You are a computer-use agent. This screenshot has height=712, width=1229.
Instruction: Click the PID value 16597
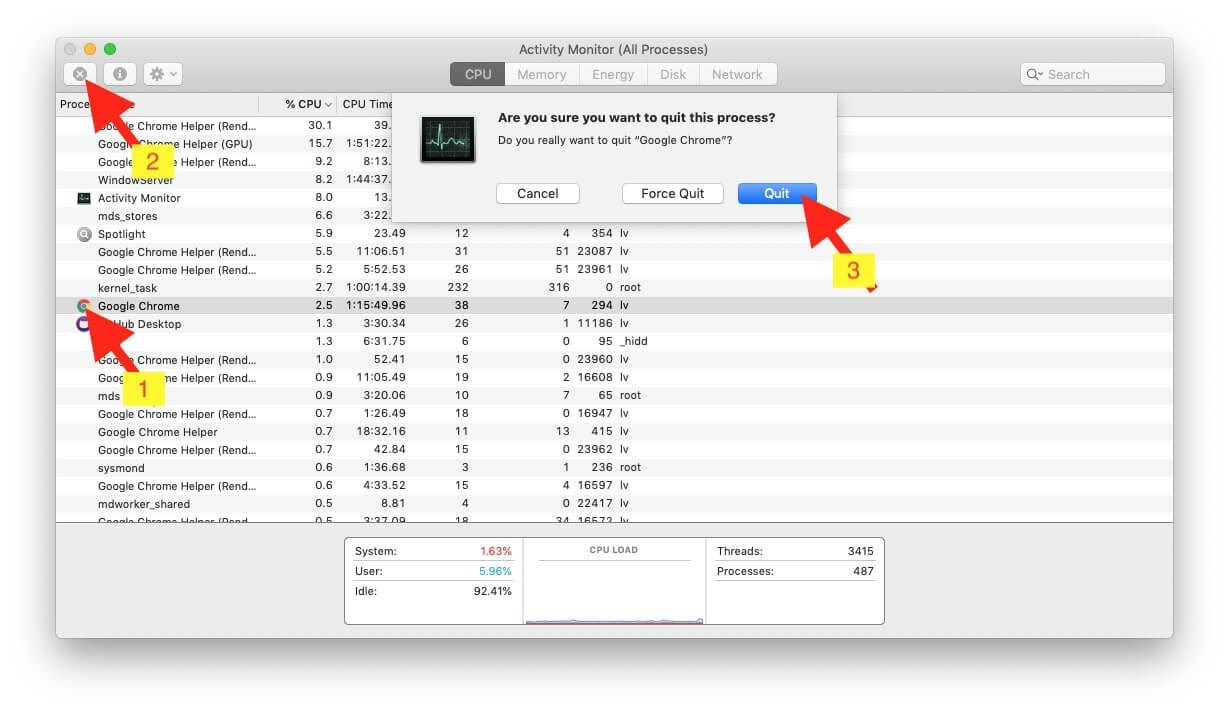click(x=594, y=486)
